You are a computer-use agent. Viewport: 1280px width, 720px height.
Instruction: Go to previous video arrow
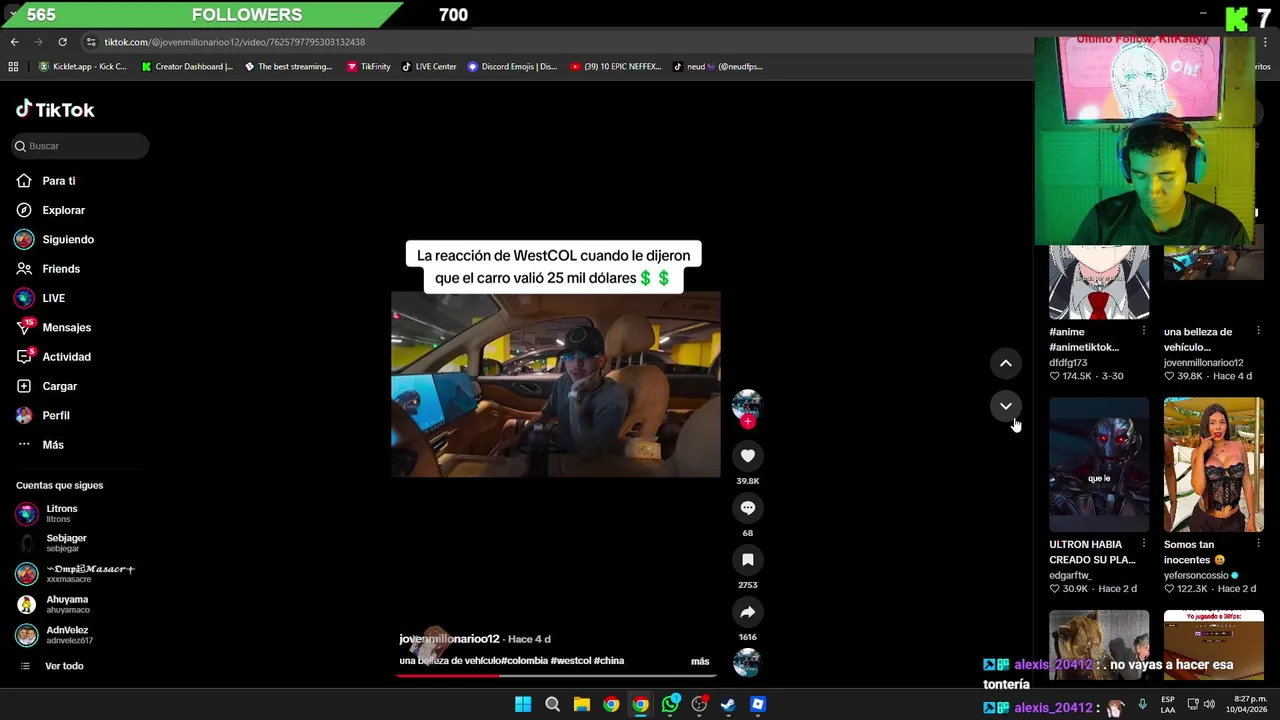click(x=1006, y=363)
